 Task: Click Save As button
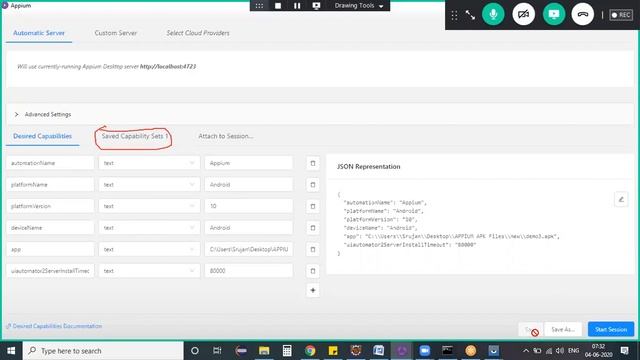563,329
